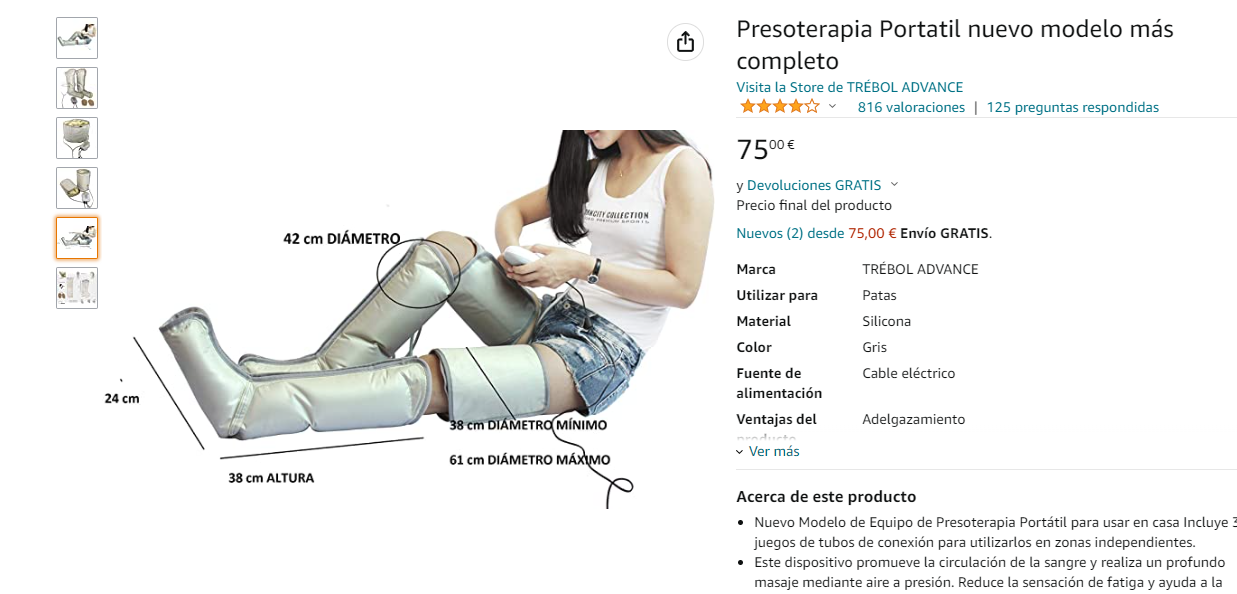The width and height of the screenshot is (1237, 594).
Task: Expand the rating breakdown chevron beside stars
Action: point(832,107)
